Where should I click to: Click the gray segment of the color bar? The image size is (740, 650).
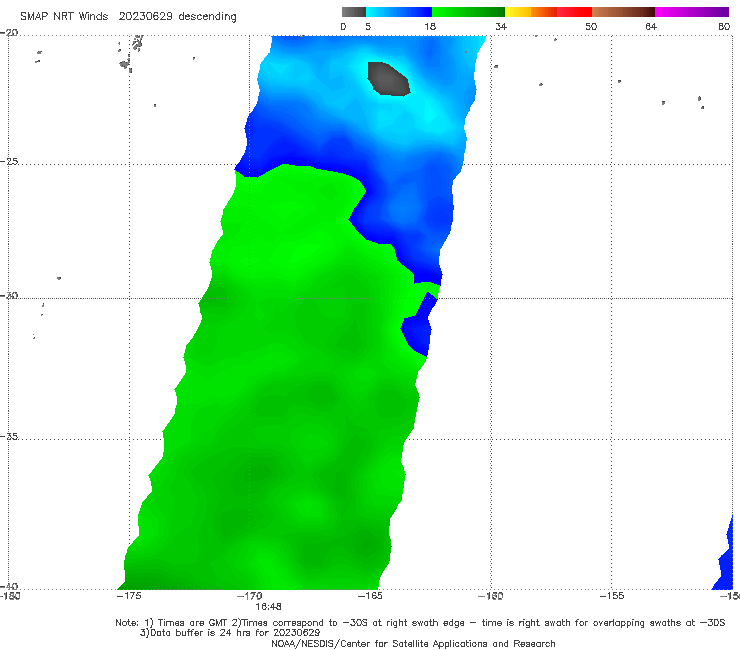tap(354, 12)
